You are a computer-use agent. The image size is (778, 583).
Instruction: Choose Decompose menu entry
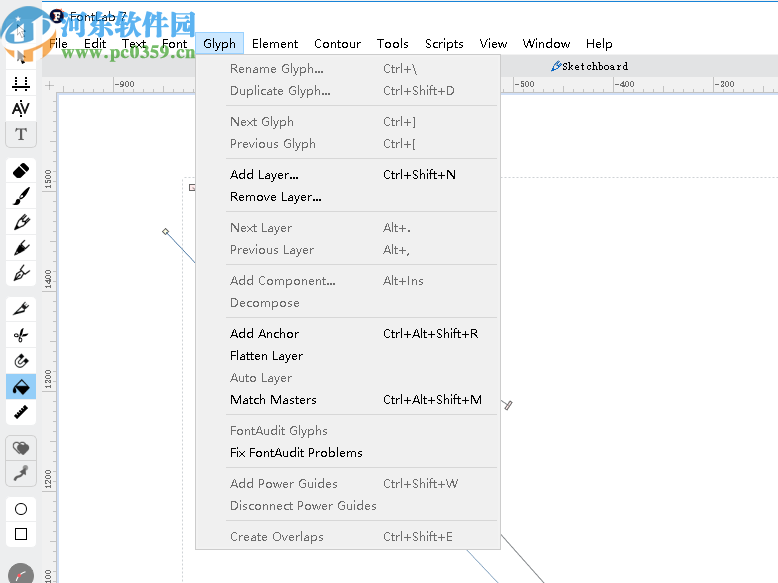tap(348, 303)
